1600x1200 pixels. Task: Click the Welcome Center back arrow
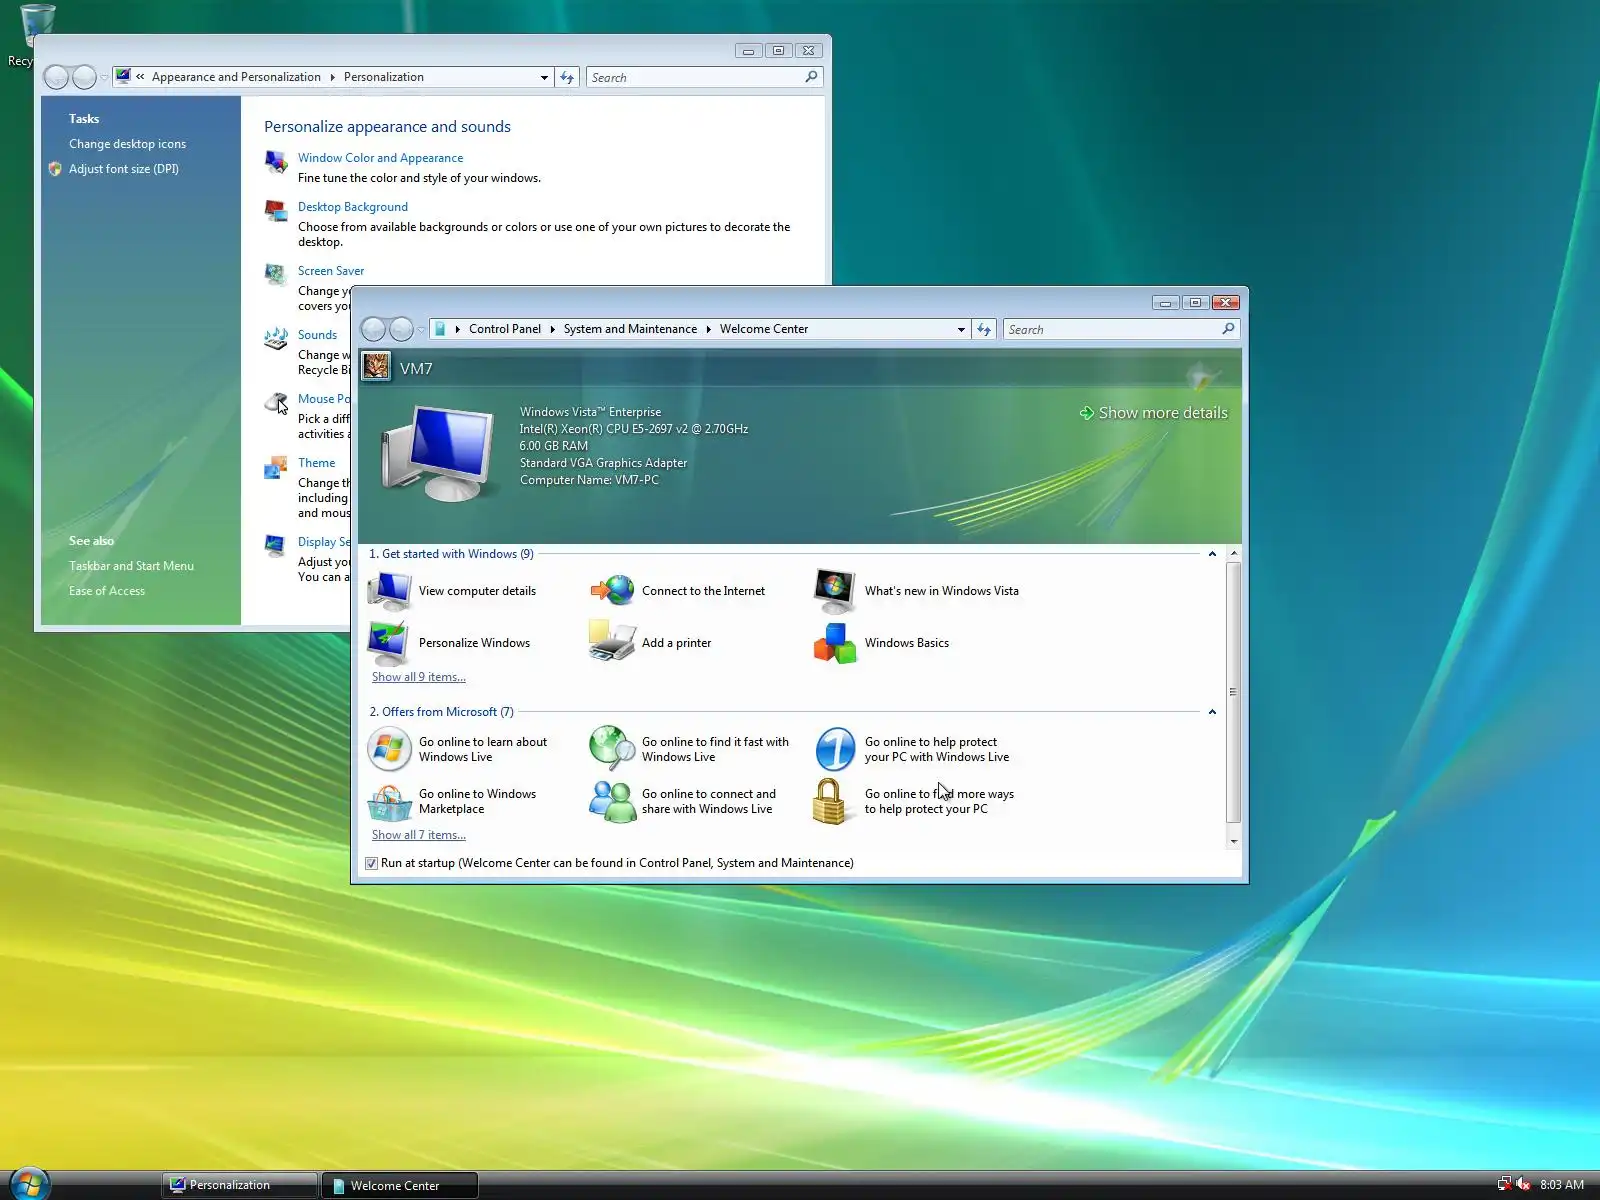coord(373,329)
